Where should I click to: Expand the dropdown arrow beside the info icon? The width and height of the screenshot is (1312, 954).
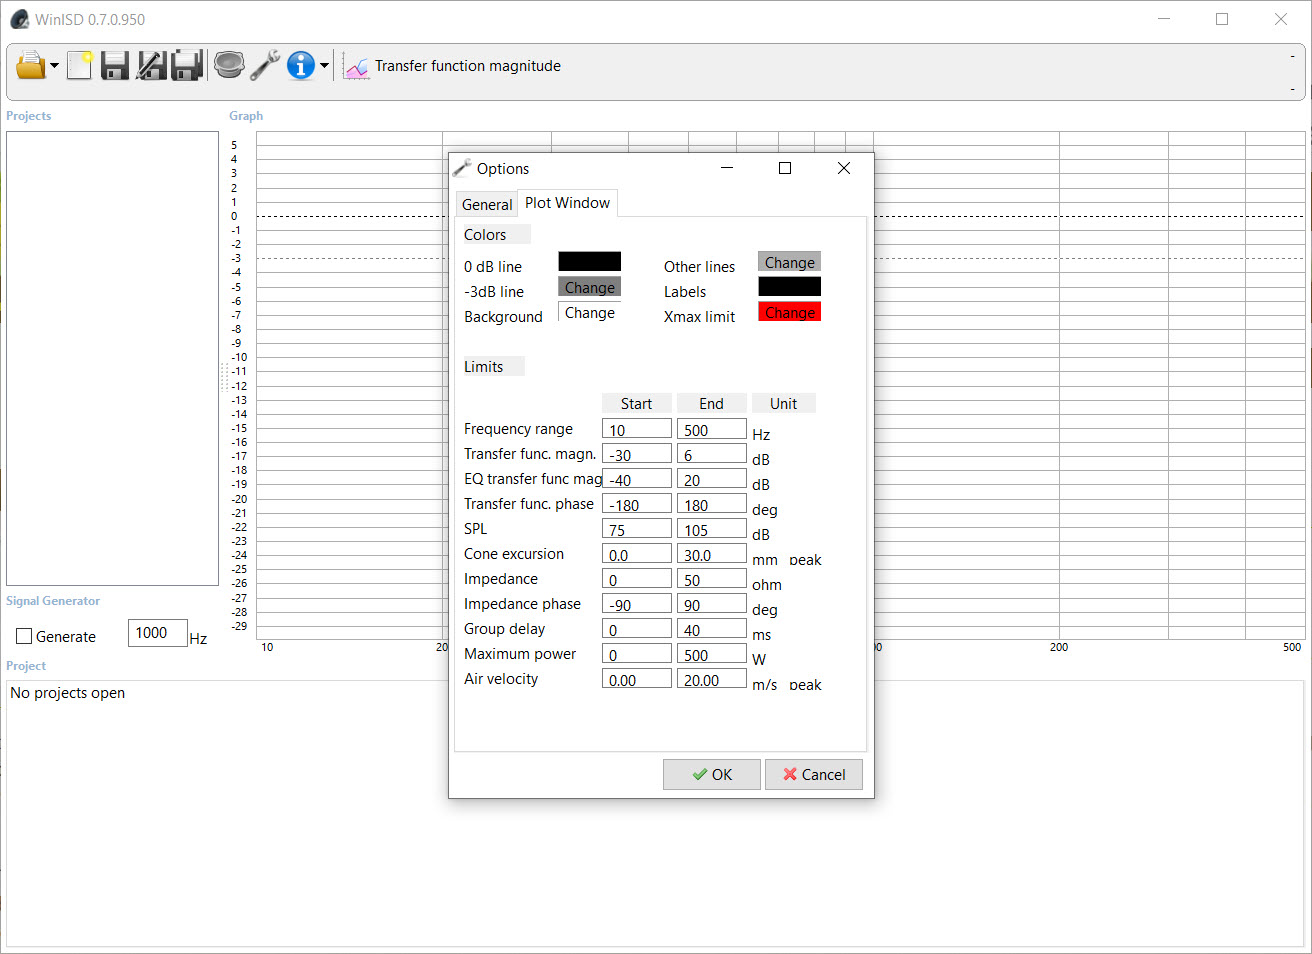(324, 67)
